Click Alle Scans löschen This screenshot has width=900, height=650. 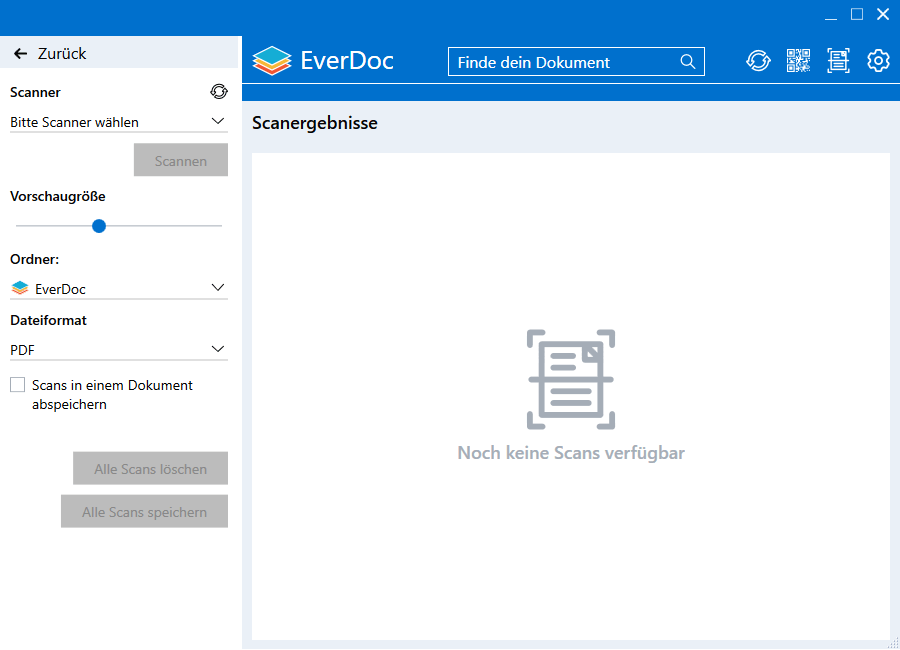(x=150, y=468)
